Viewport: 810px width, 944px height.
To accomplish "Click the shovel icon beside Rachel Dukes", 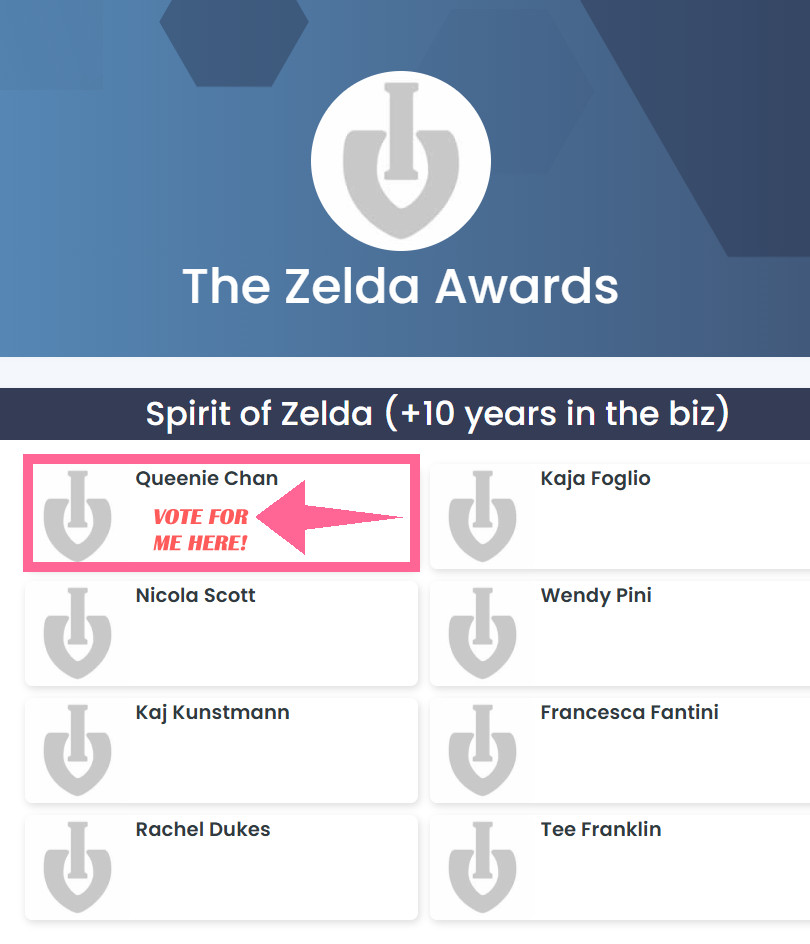I will click(x=78, y=866).
